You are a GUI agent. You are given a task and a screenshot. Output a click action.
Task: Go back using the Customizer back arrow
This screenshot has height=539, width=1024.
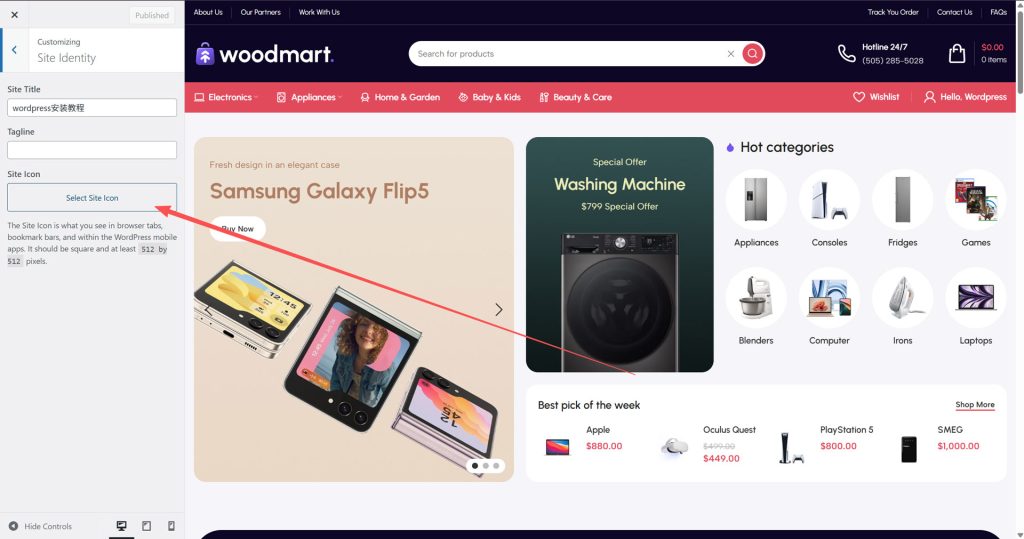pos(14,50)
